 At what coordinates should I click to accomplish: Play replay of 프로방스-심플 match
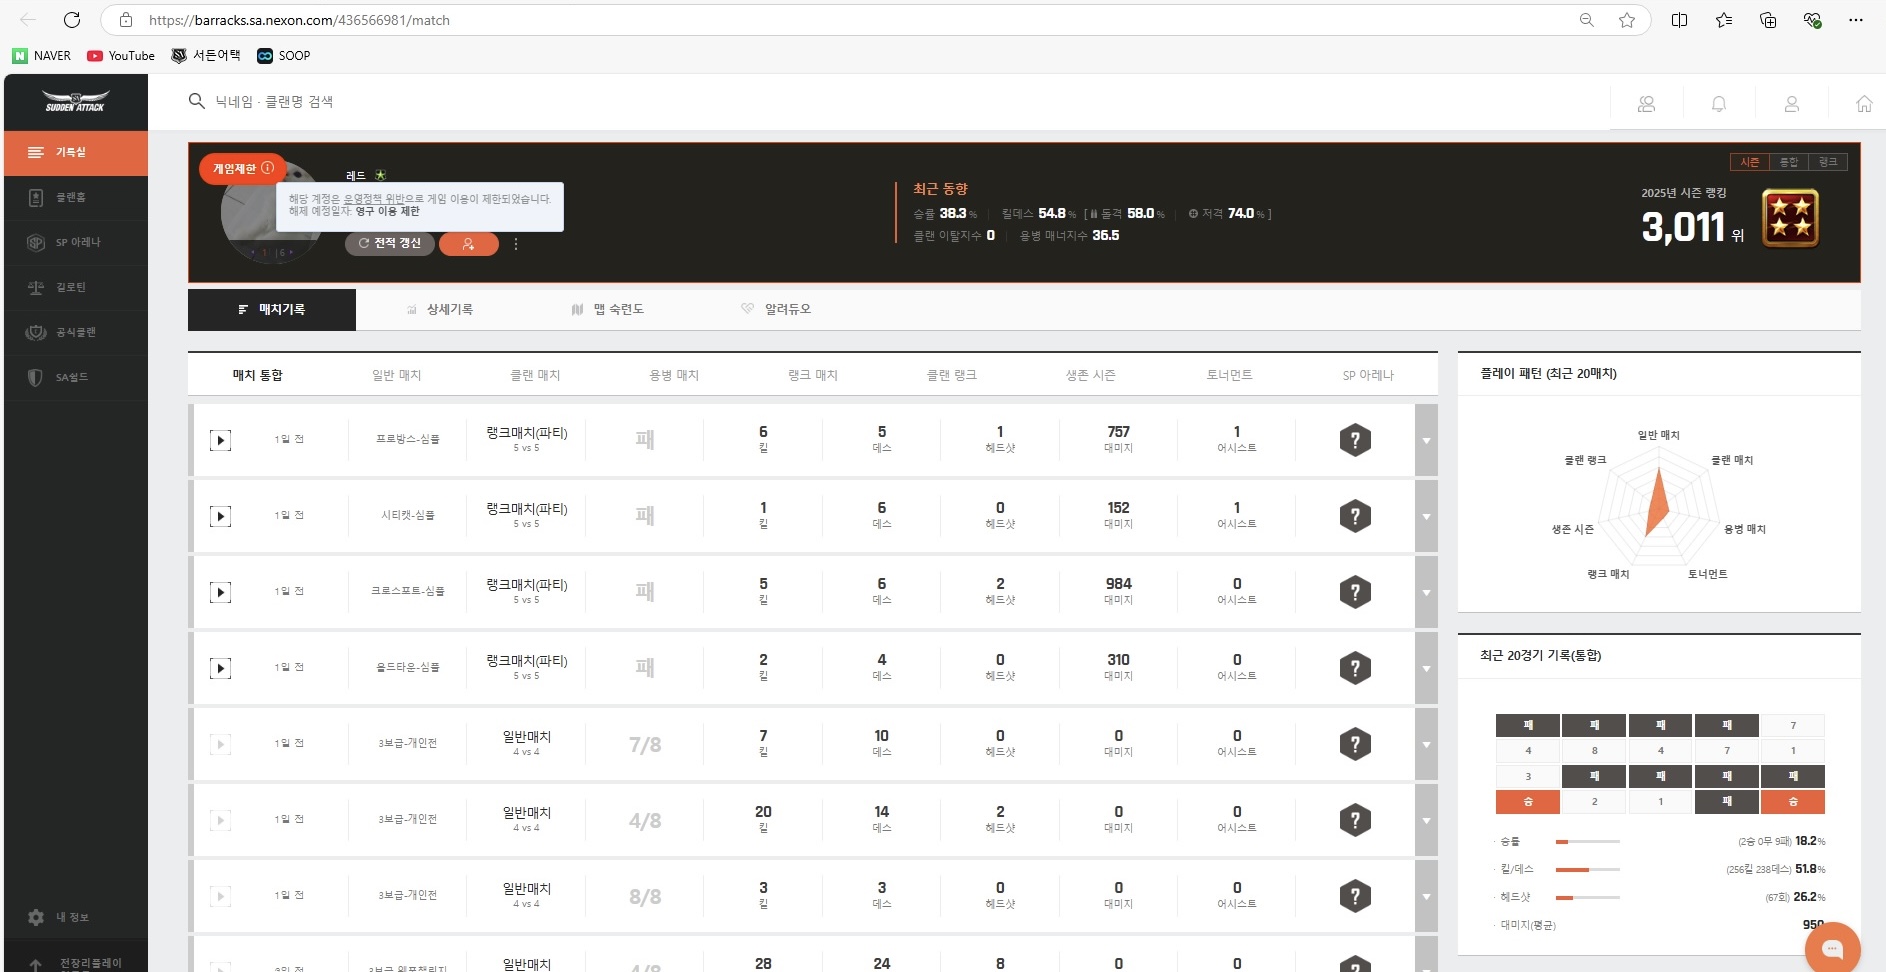(x=220, y=440)
